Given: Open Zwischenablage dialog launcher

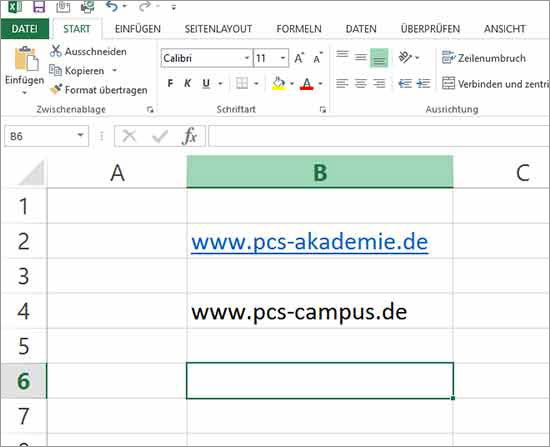Looking at the screenshot, I should 150,110.
